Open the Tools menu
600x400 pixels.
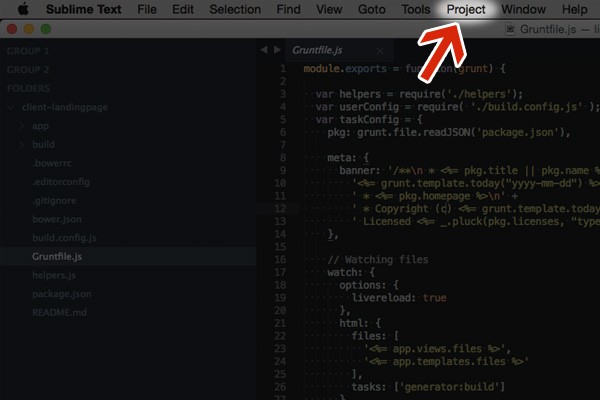415,10
